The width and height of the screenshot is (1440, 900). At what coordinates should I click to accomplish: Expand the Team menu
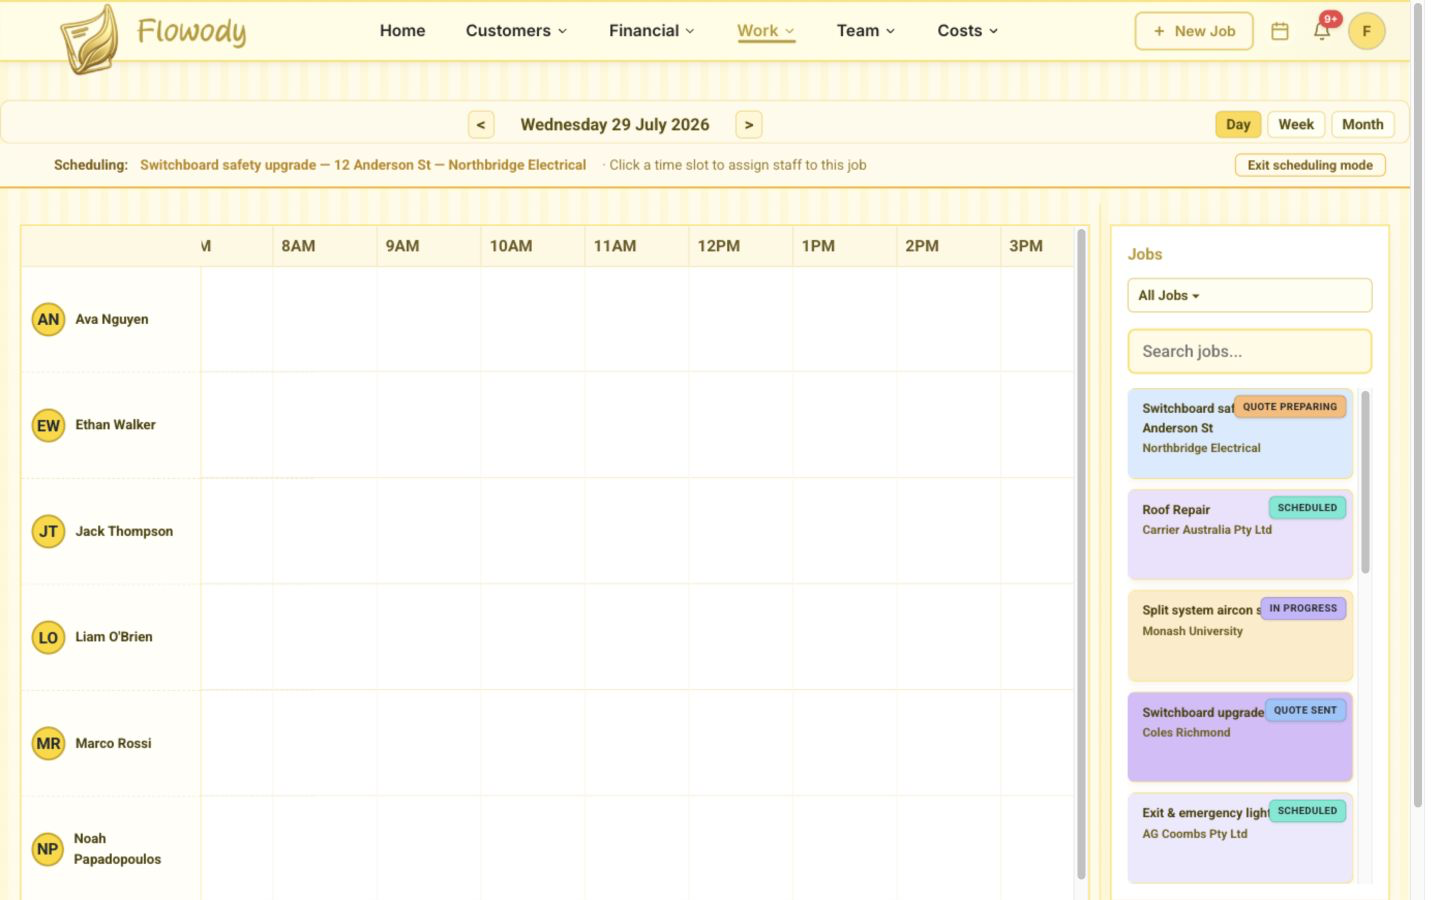tap(866, 31)
